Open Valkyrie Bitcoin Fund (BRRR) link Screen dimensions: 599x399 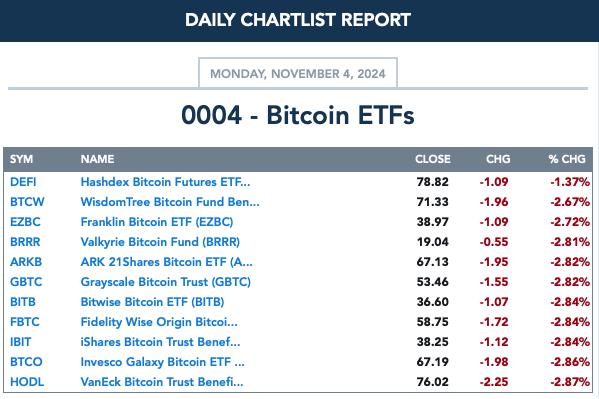pyautogui.click(x=160, y=242)
